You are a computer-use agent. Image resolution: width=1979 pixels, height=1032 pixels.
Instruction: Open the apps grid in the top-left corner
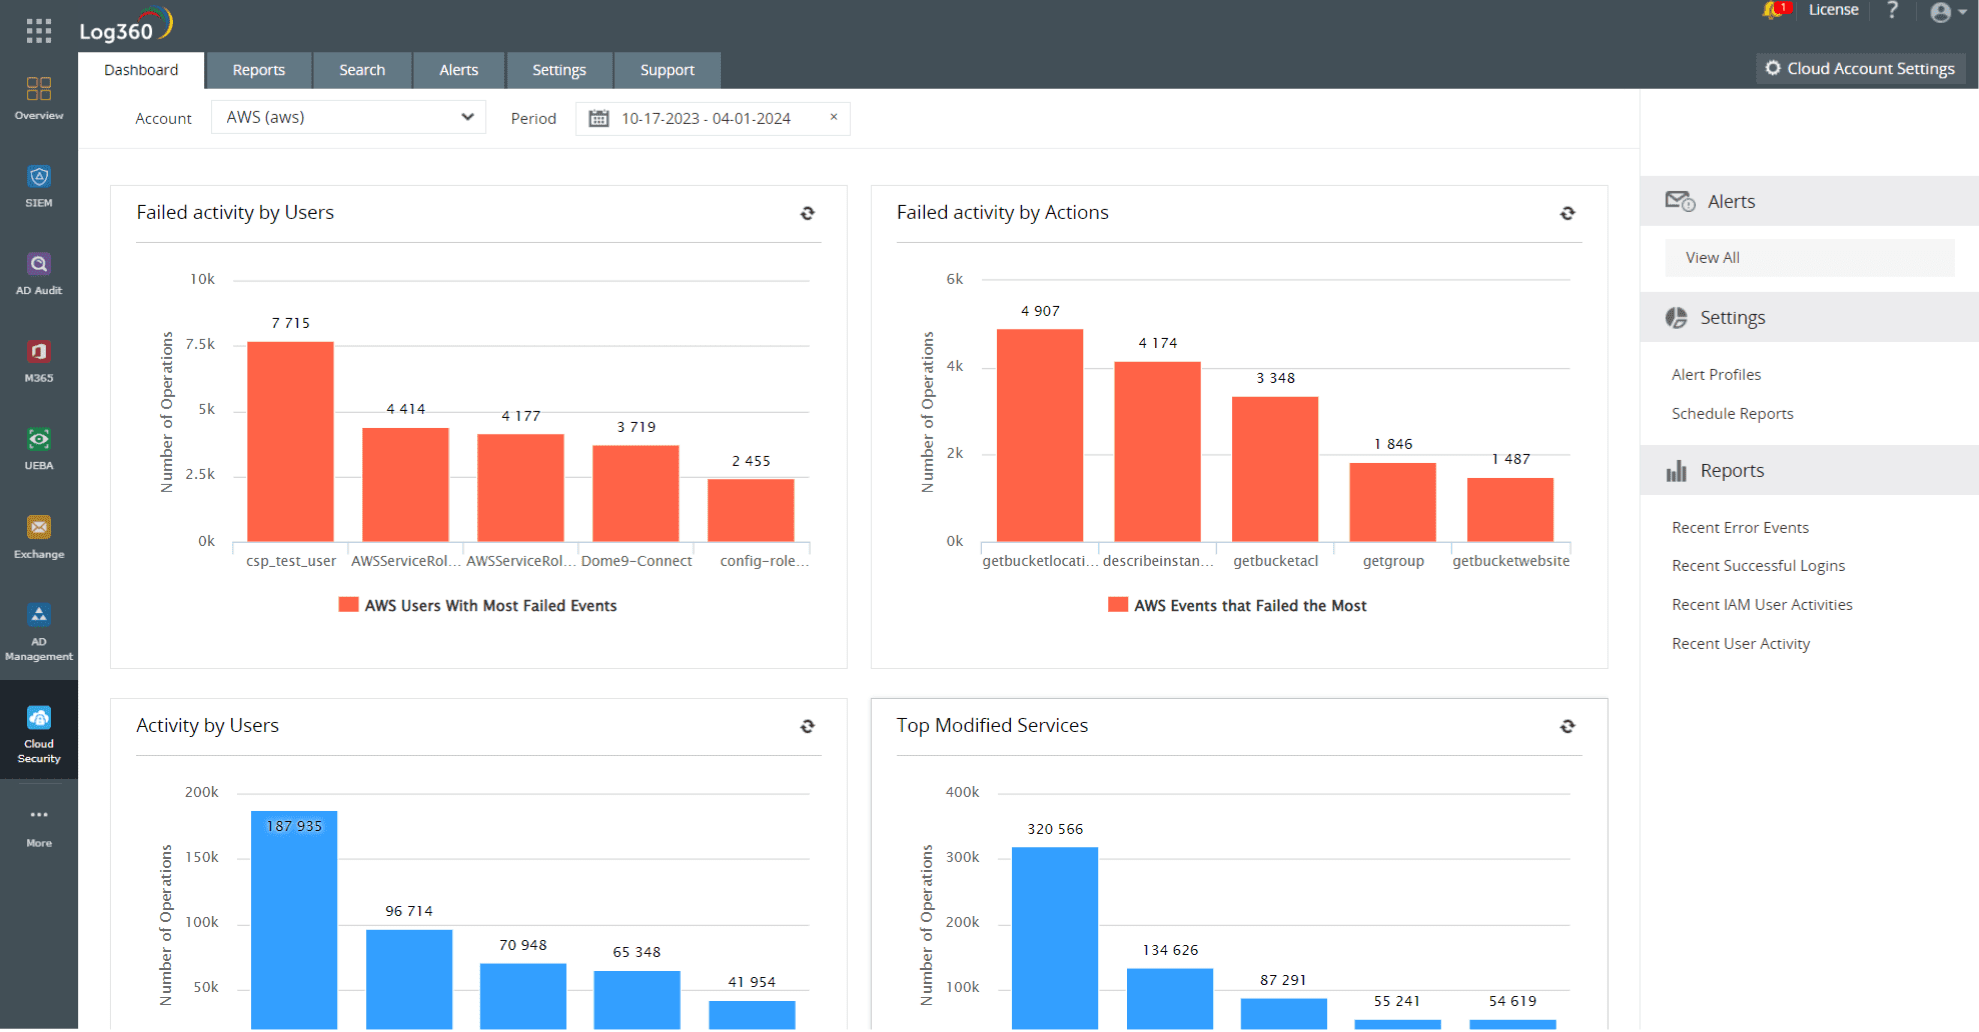tap(38, 30)
